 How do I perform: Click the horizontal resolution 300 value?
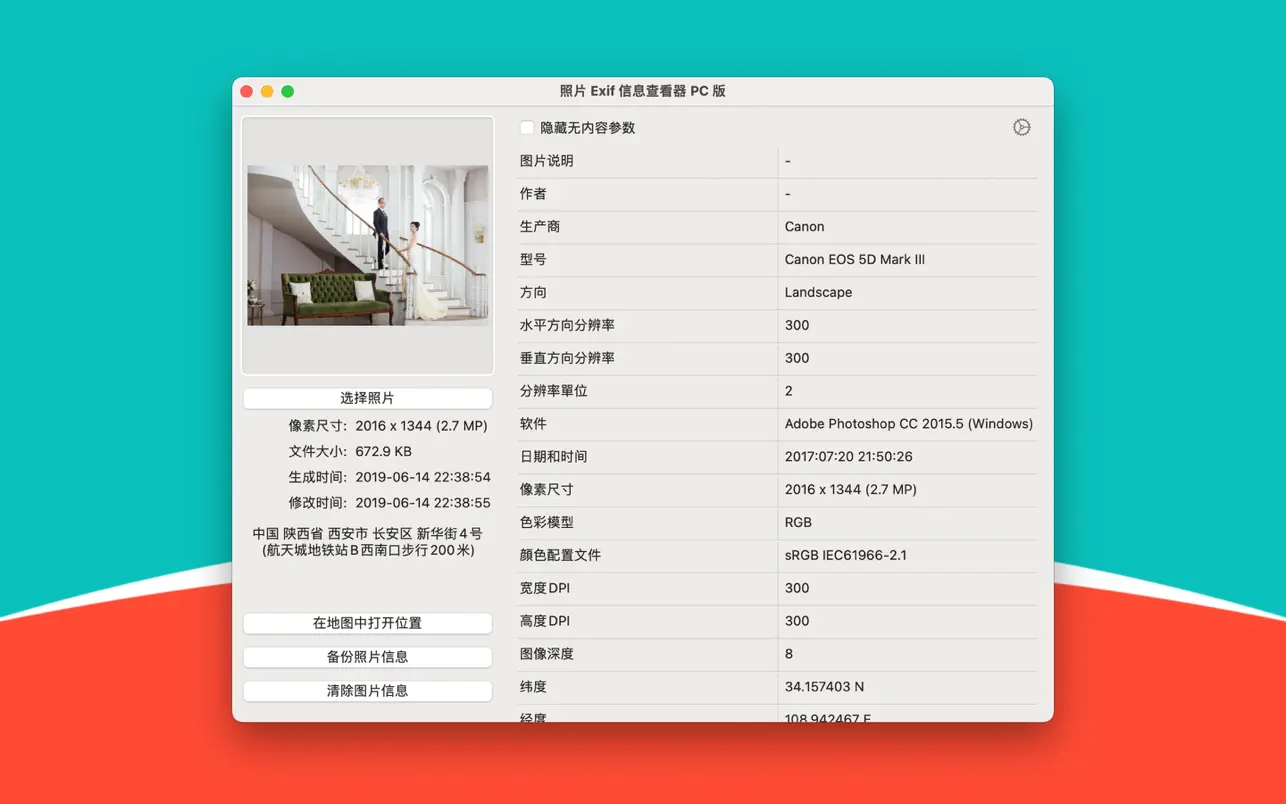pos(796,325)
